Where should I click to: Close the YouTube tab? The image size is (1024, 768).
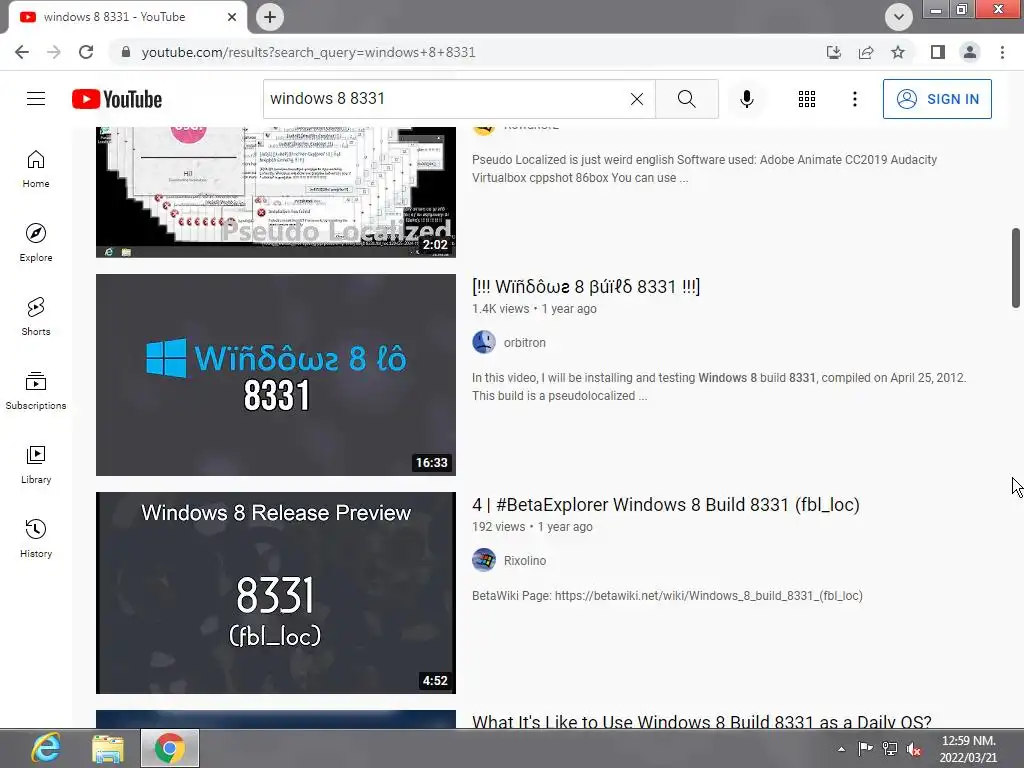click(x=232, y=17)
